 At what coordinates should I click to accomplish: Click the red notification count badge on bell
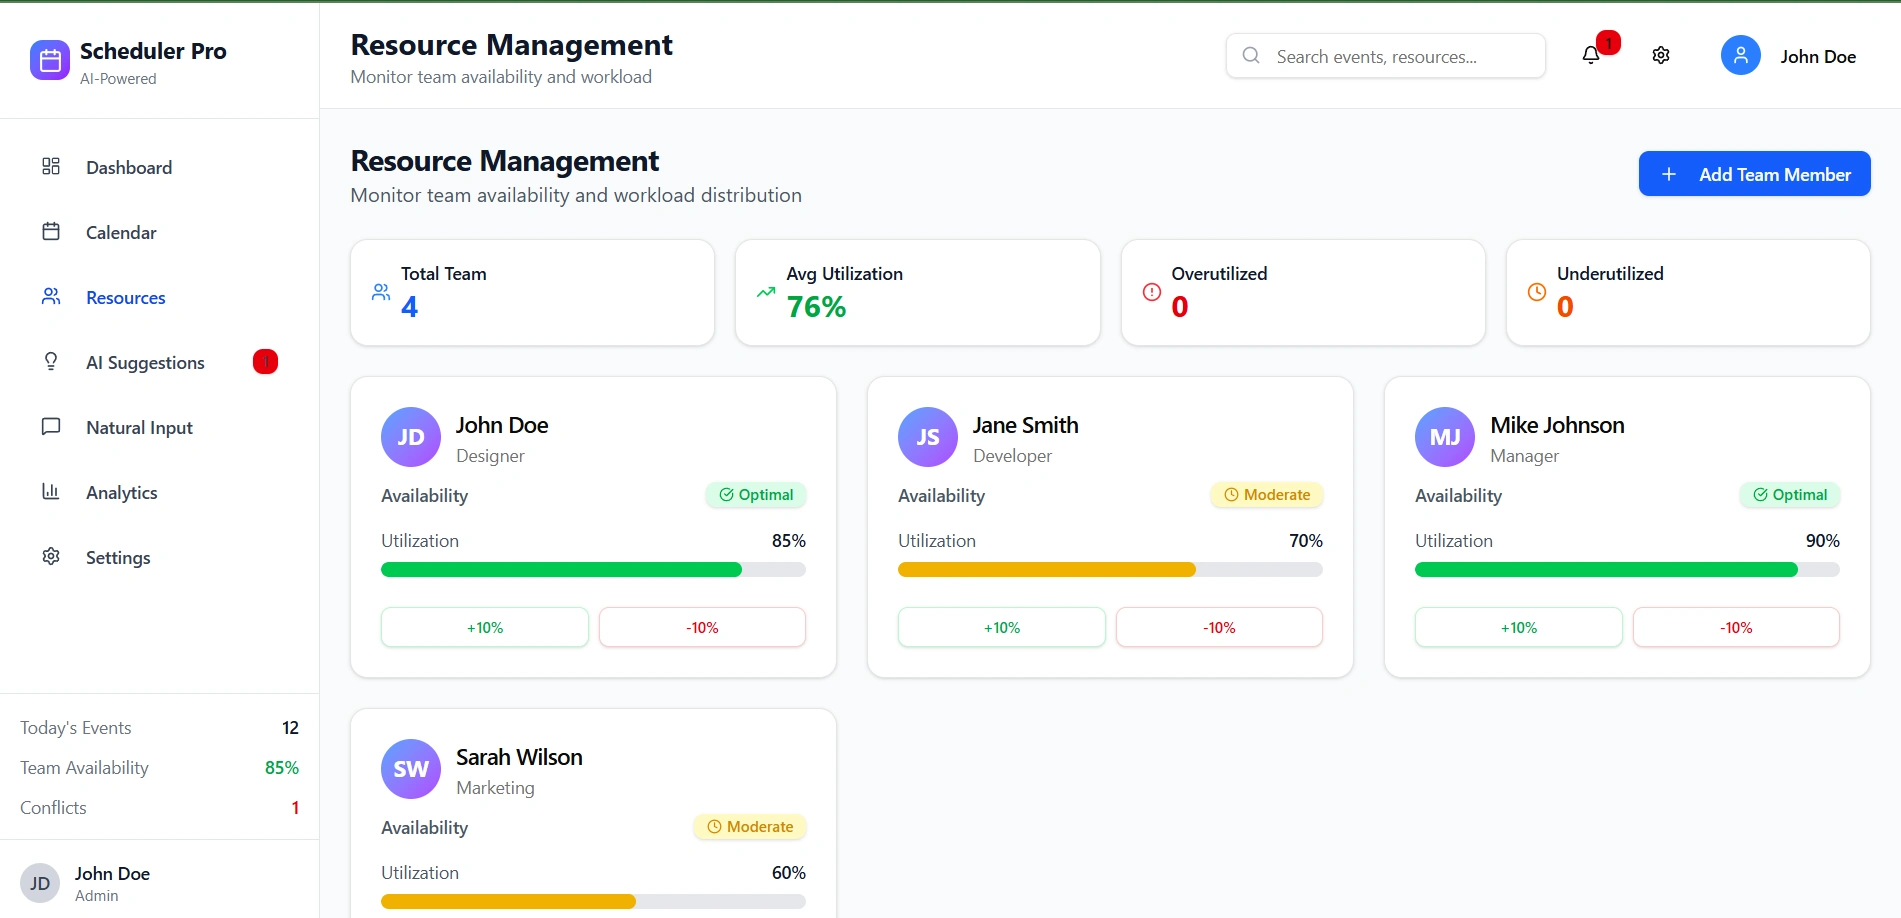click(1608, 43)
